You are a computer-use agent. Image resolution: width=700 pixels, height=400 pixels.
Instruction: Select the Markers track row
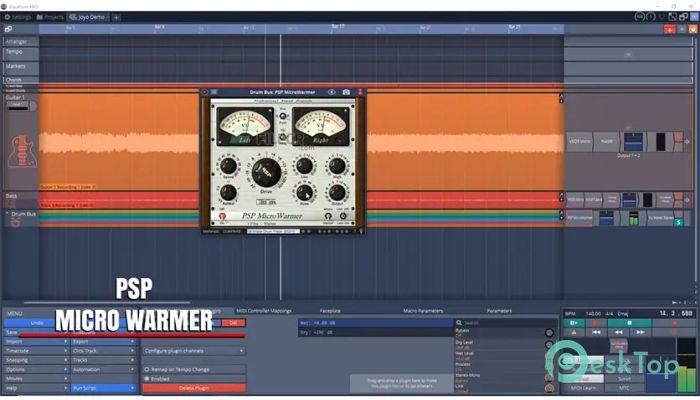(21, 68)
